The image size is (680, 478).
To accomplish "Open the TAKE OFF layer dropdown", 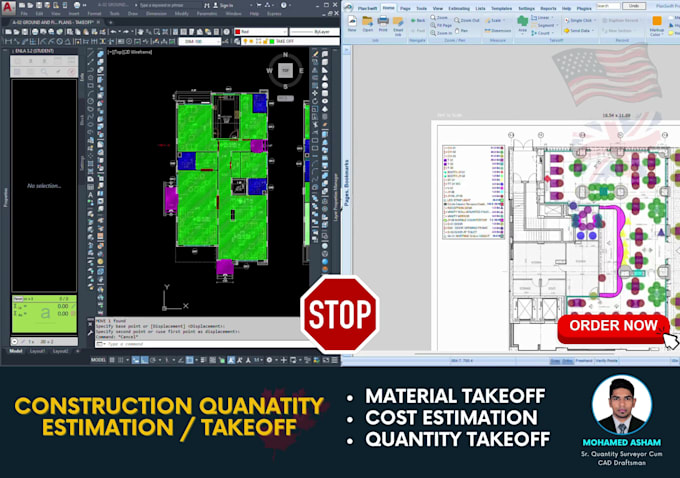I will pos(290,42).
